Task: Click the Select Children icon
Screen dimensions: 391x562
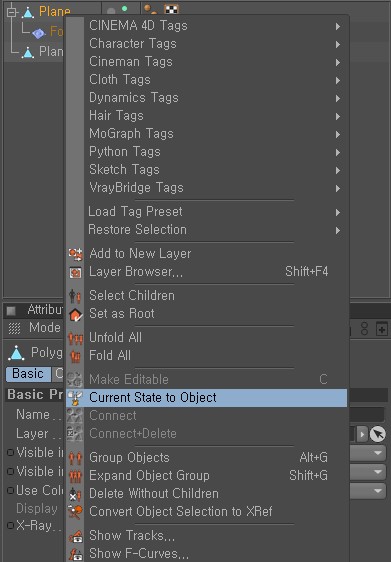Action: [75, 296]
